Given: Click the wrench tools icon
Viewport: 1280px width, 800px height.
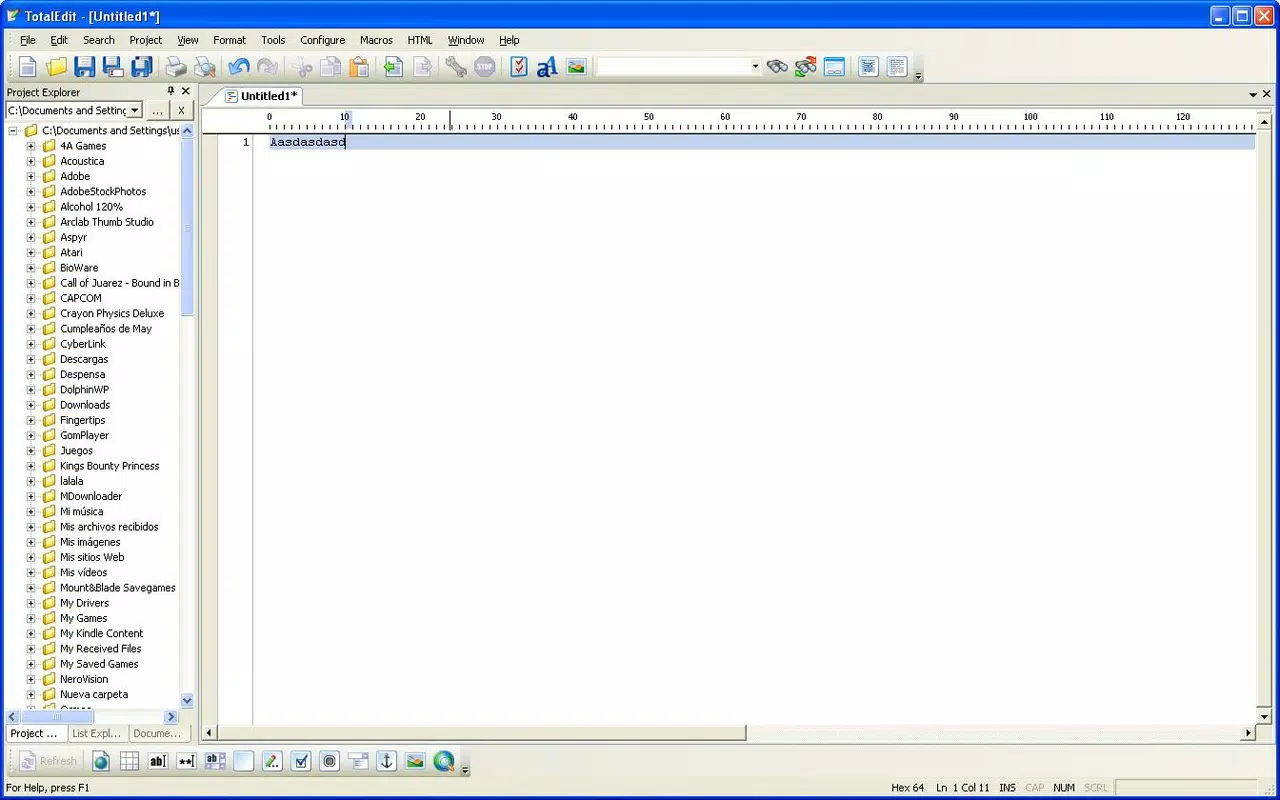Looking at the screenshot, I should 456,67.
